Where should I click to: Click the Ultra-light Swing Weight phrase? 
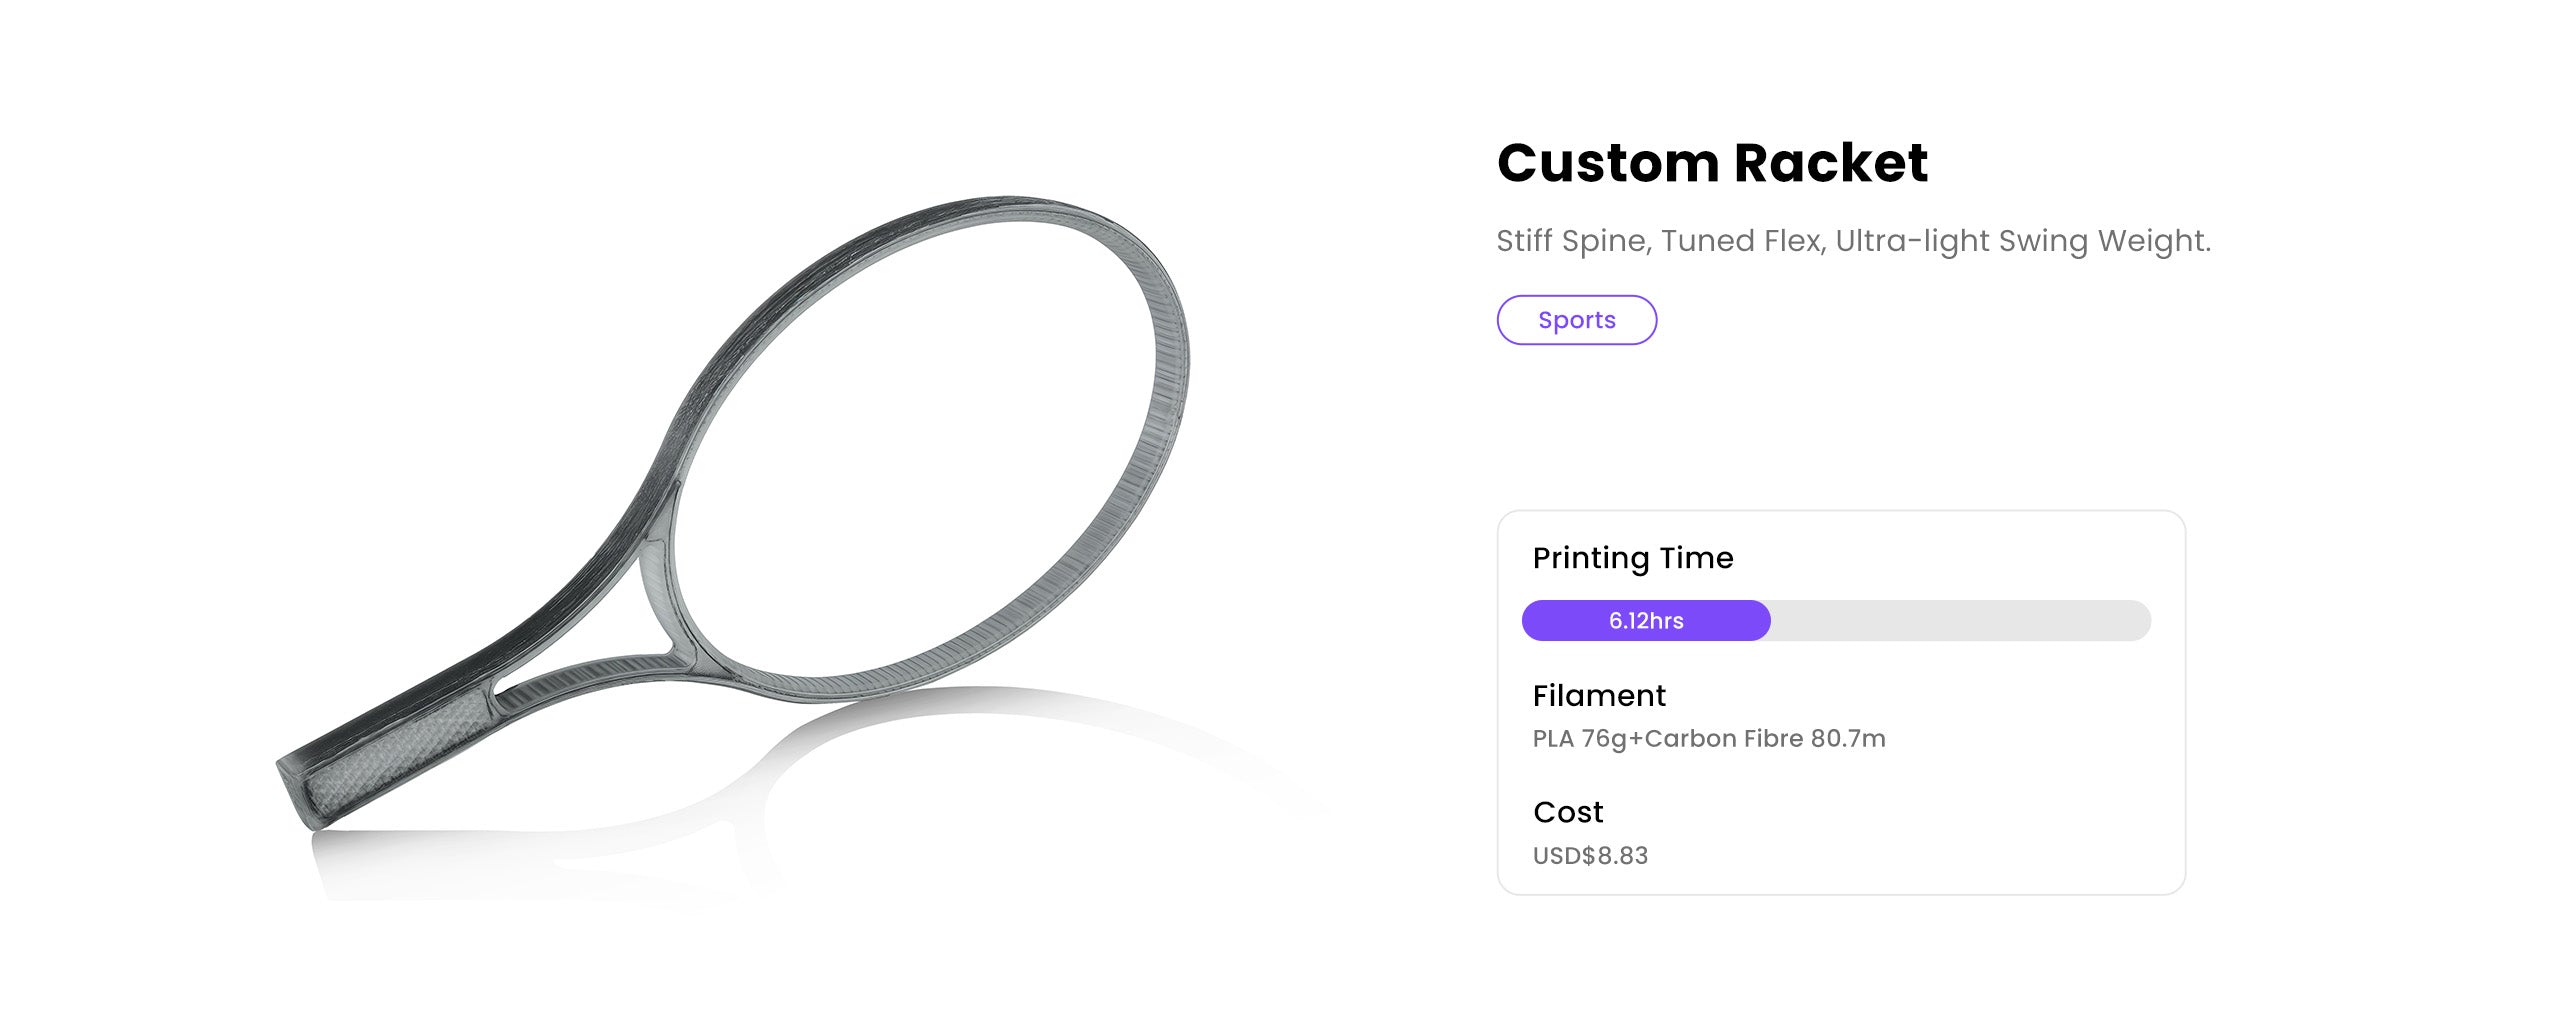(2022, 241)
